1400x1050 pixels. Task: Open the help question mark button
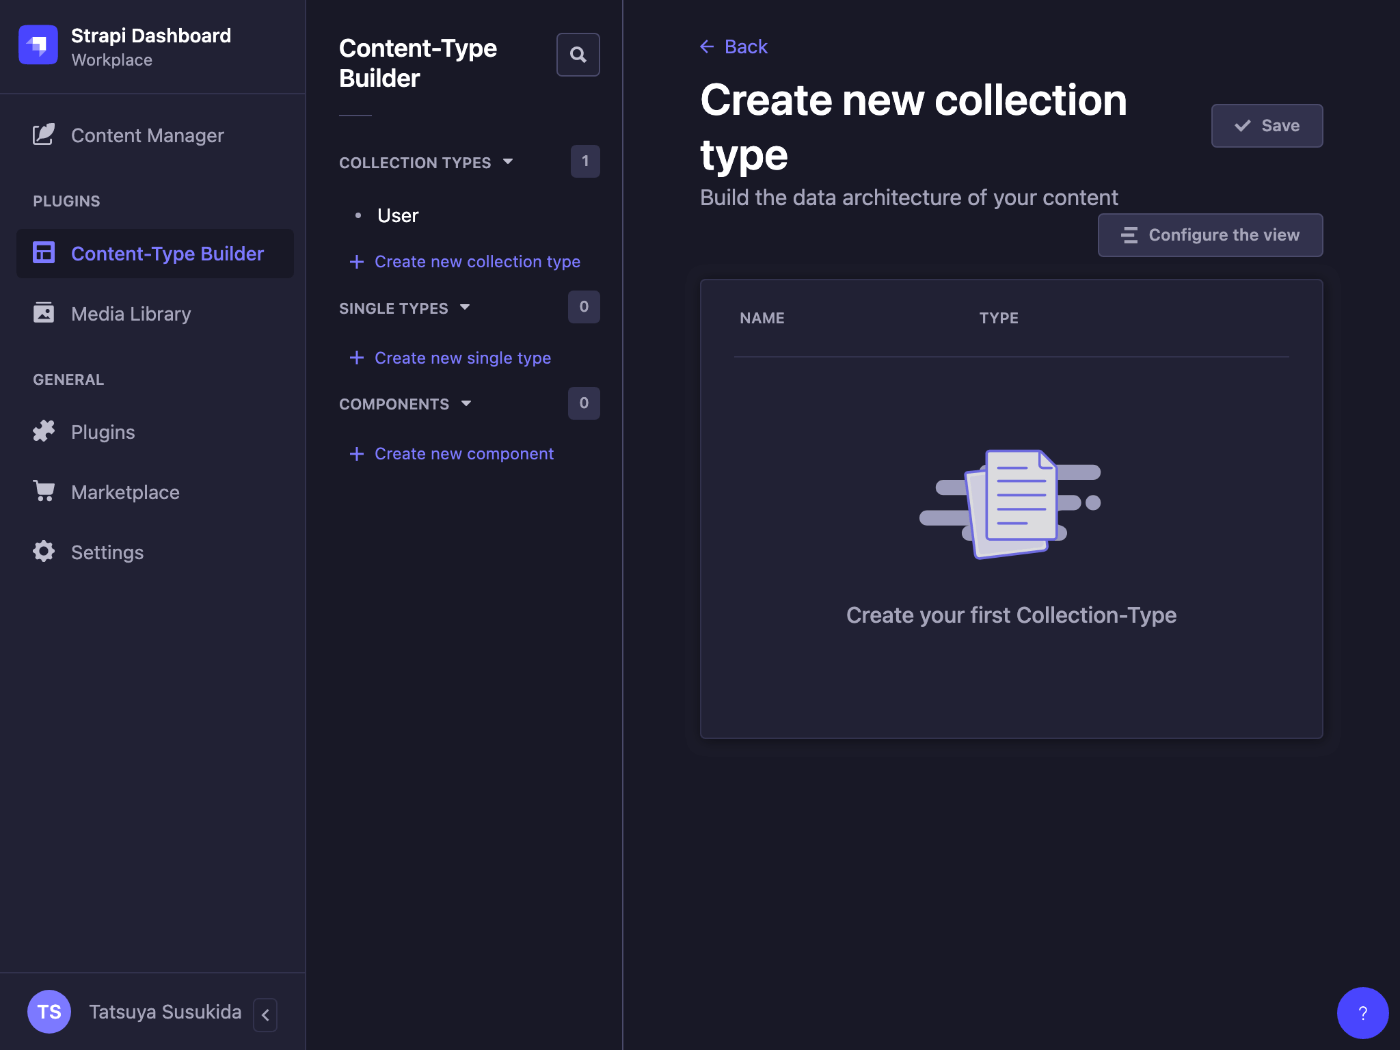coord(1362,1013)
